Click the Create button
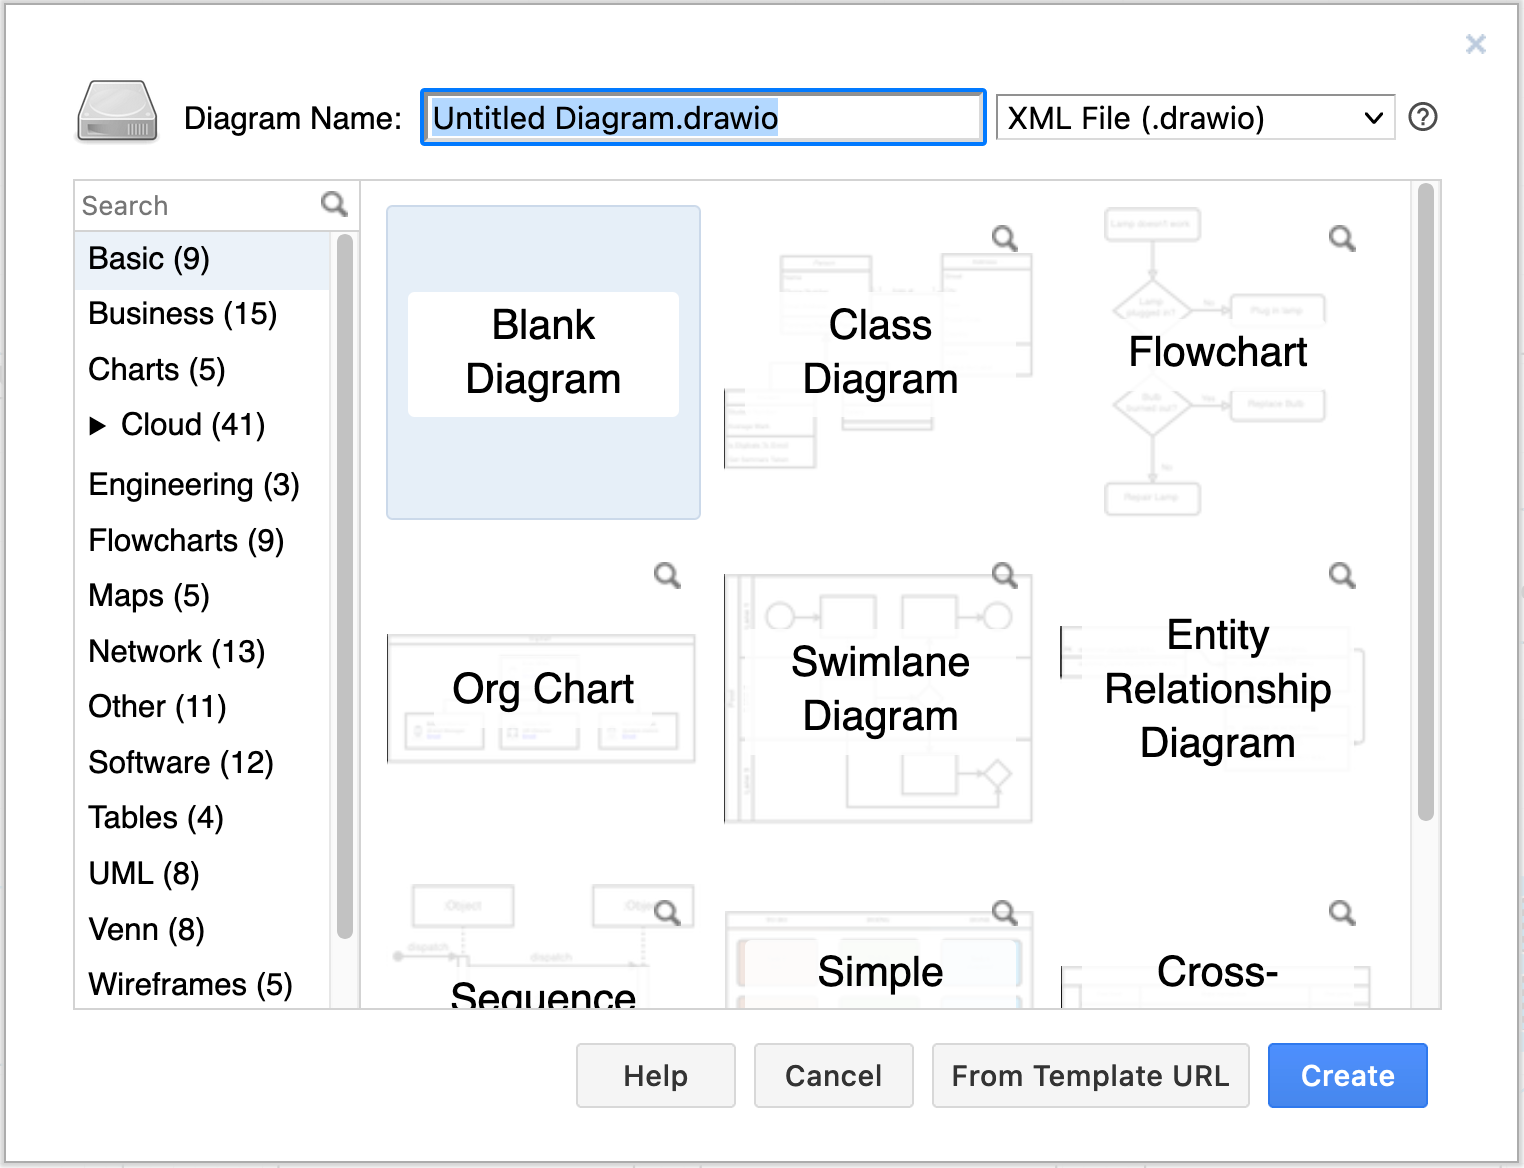The image size is (1524, 1168). (x=1347, y=1075)
